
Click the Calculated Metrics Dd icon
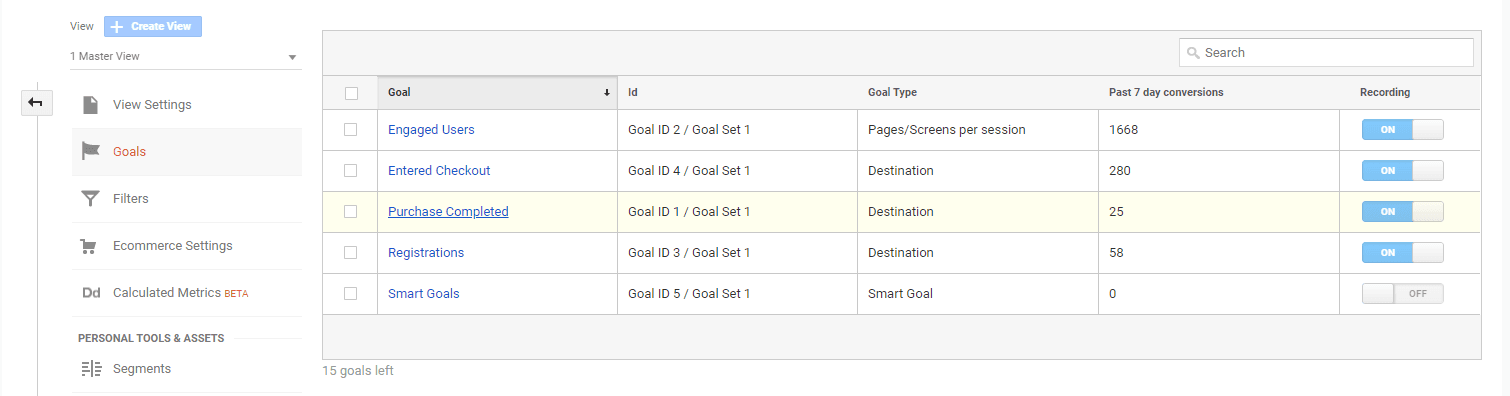(x=91, y=293)
